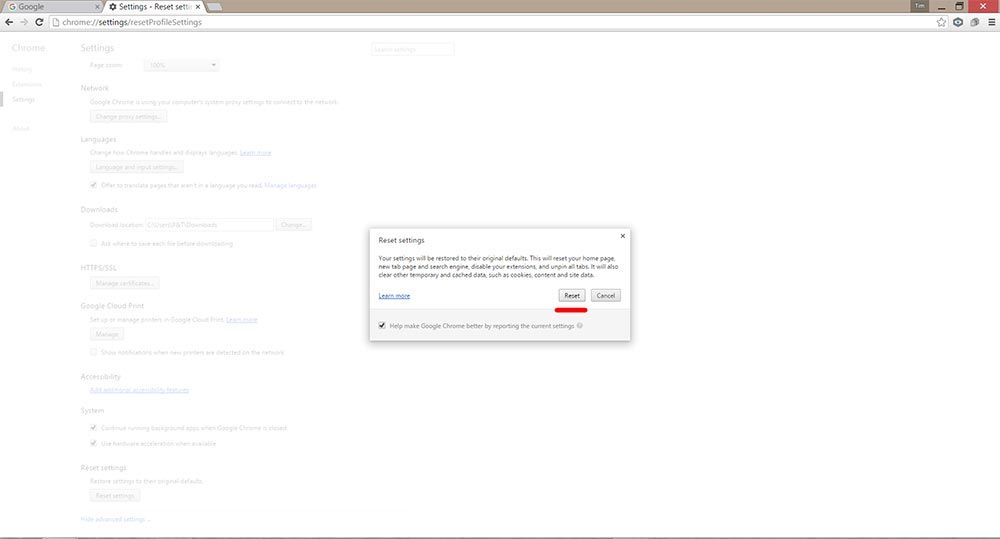Click Change proxy settings button
Viewport: 1000px width, 539px height.
(128, 117)
